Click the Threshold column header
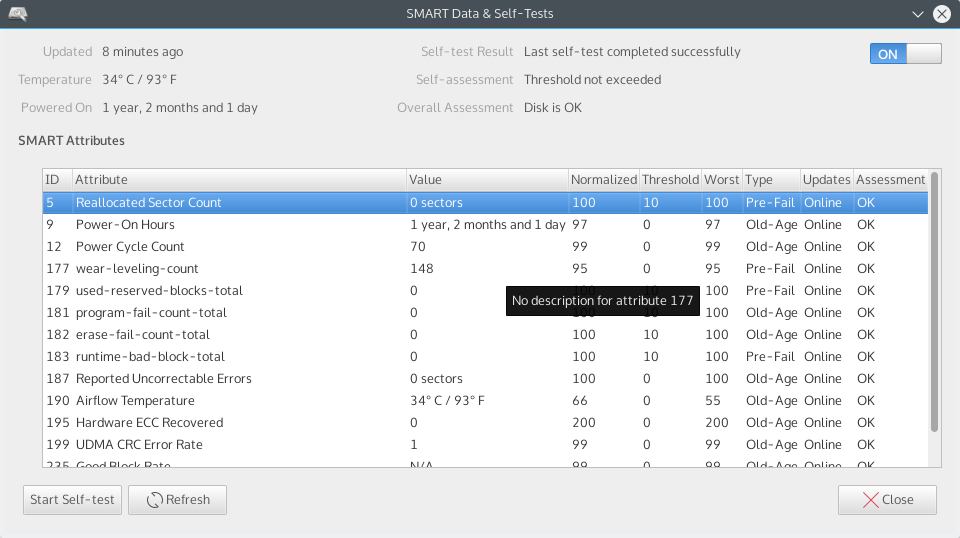 point(670,180)
